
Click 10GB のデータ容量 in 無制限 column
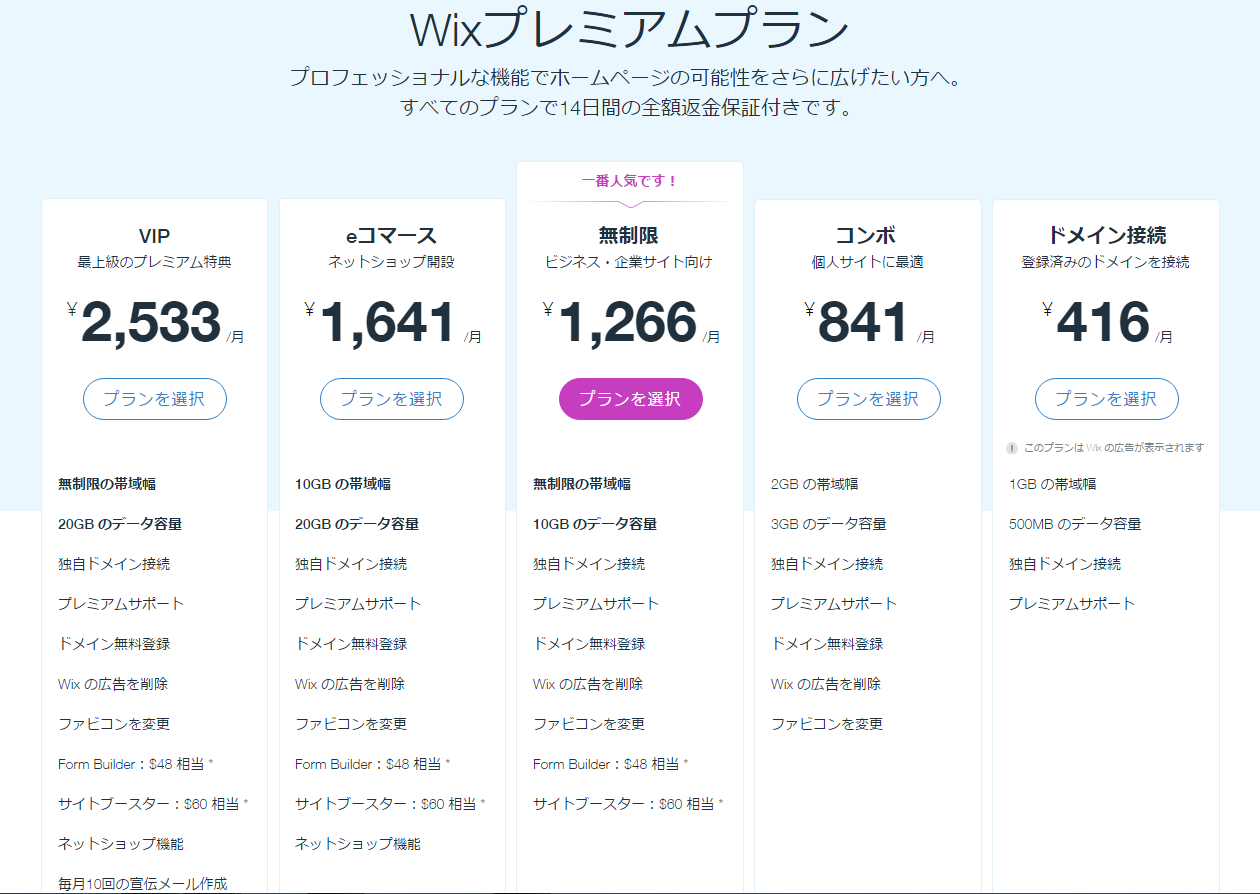coord(595,524)
